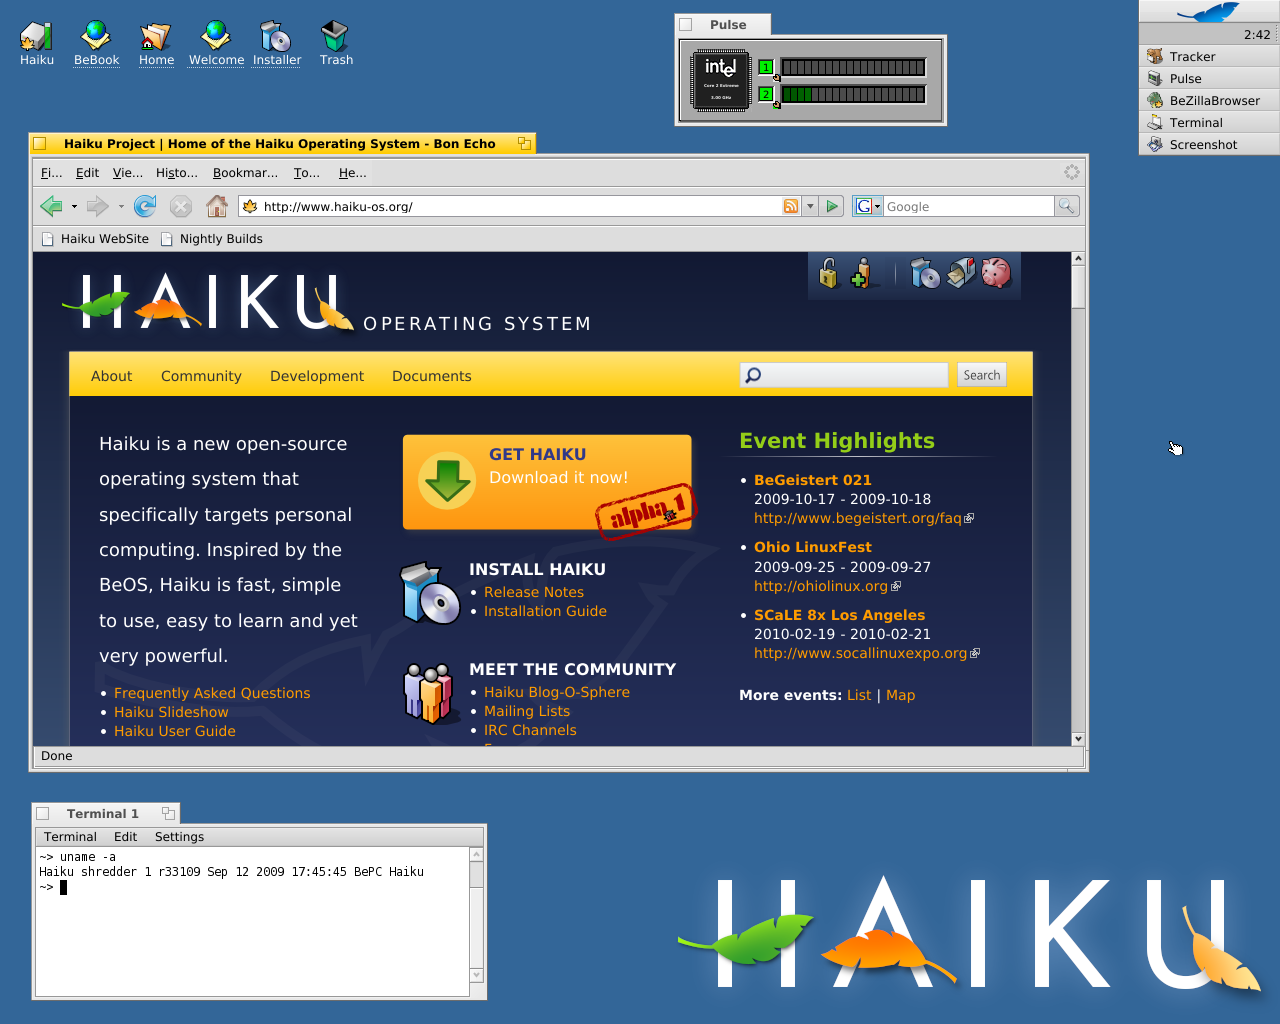Open the Installation Guide link
The image size is (1280, 1024).
tap(545, 611)
